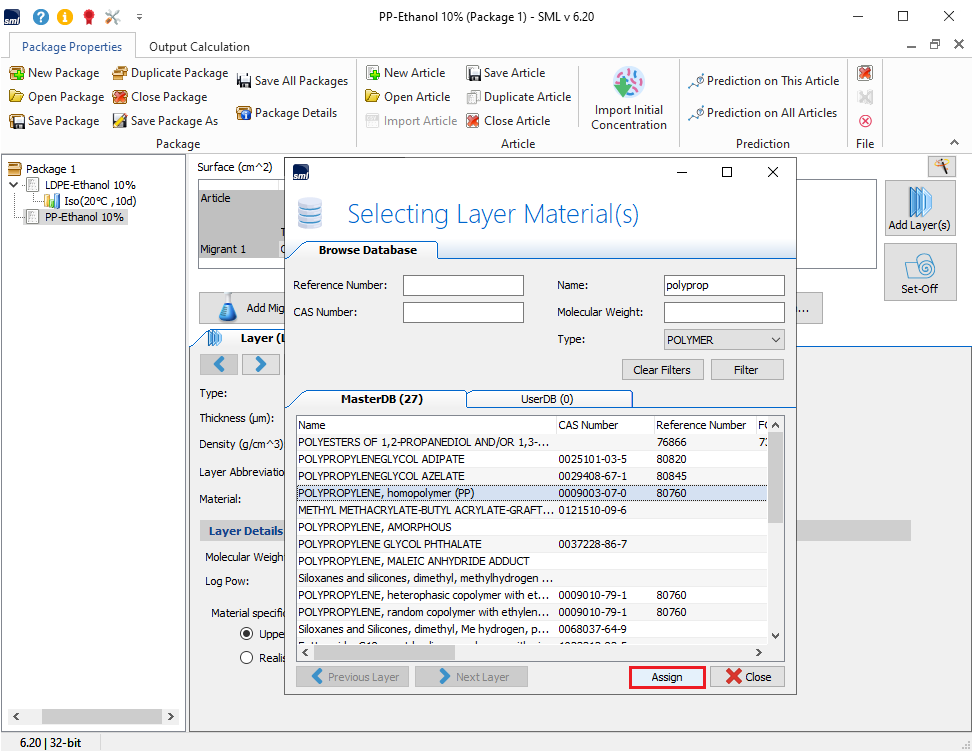The image size is (973, 751).
Task: Open the help question mark icon
Action: (41, 17)
